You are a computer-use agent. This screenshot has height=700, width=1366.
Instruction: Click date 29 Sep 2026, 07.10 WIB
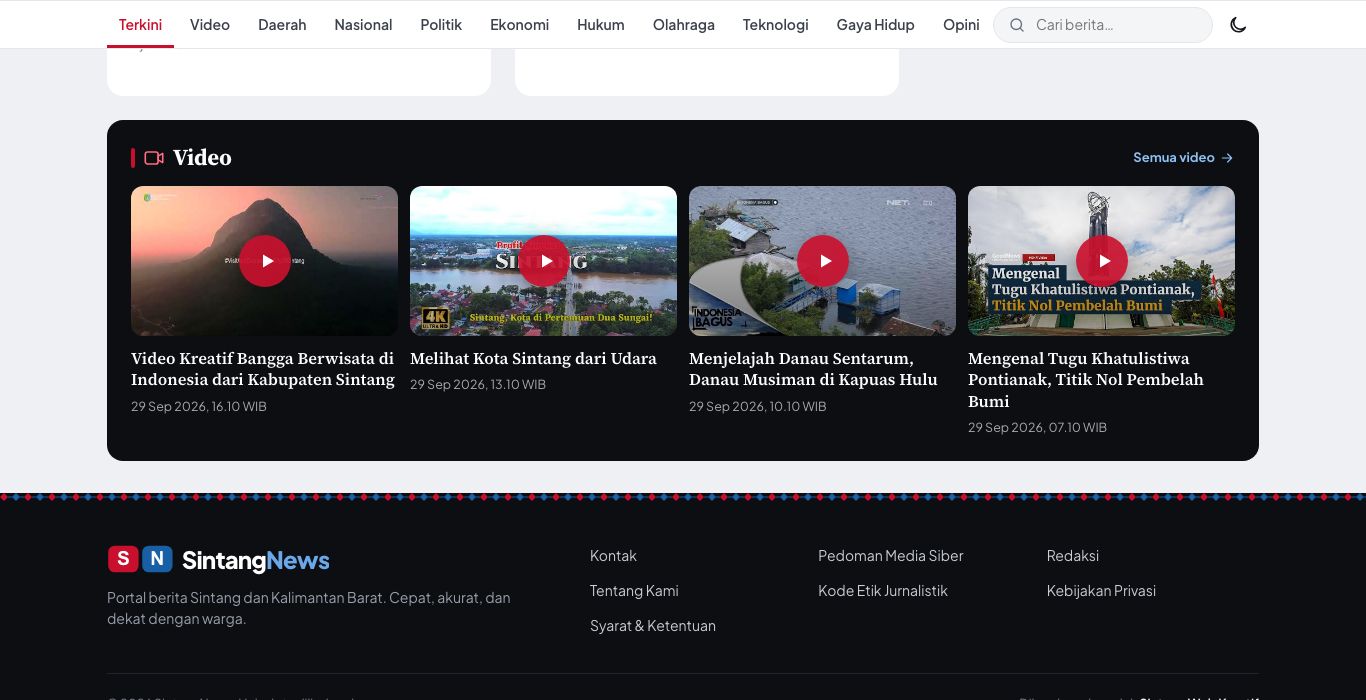pos(1037,428)
